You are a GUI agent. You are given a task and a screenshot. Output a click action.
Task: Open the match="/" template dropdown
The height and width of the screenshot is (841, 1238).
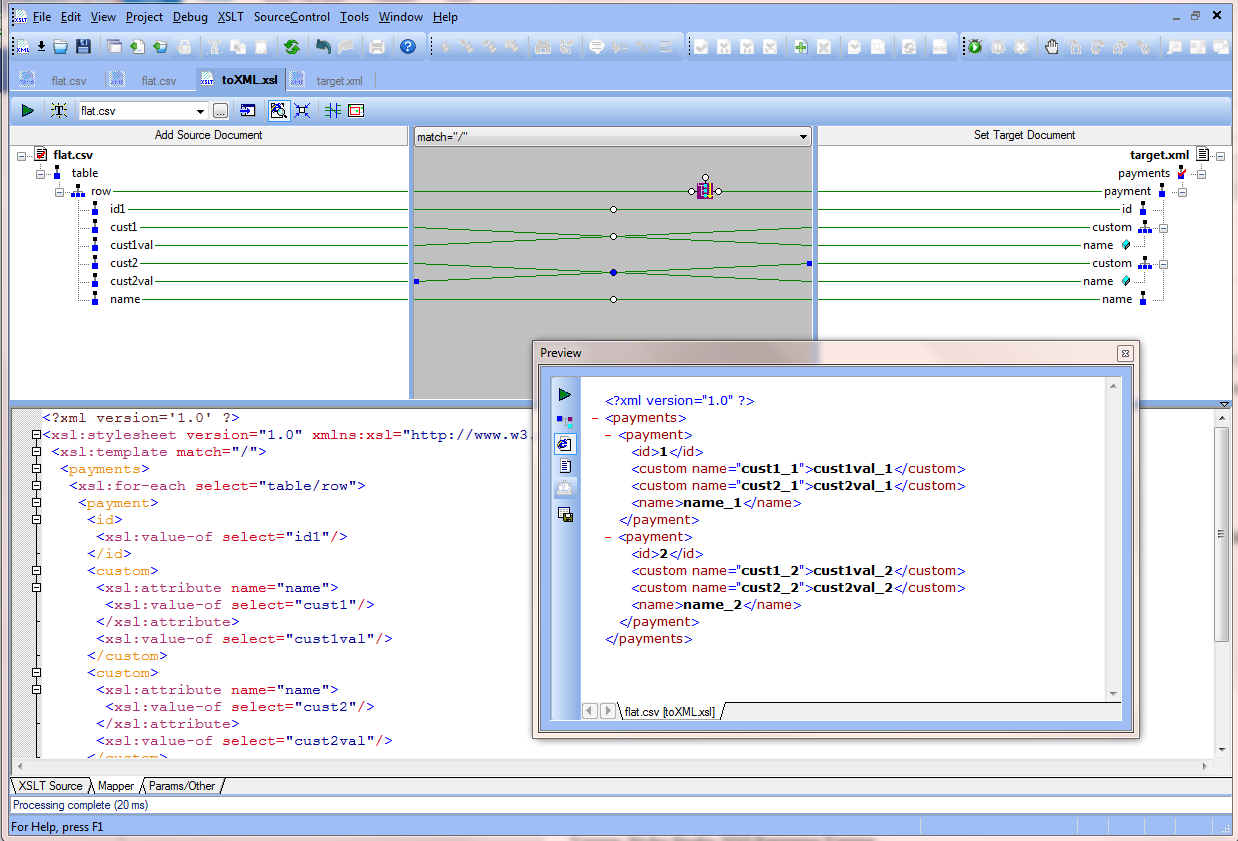tap(803, 137)
